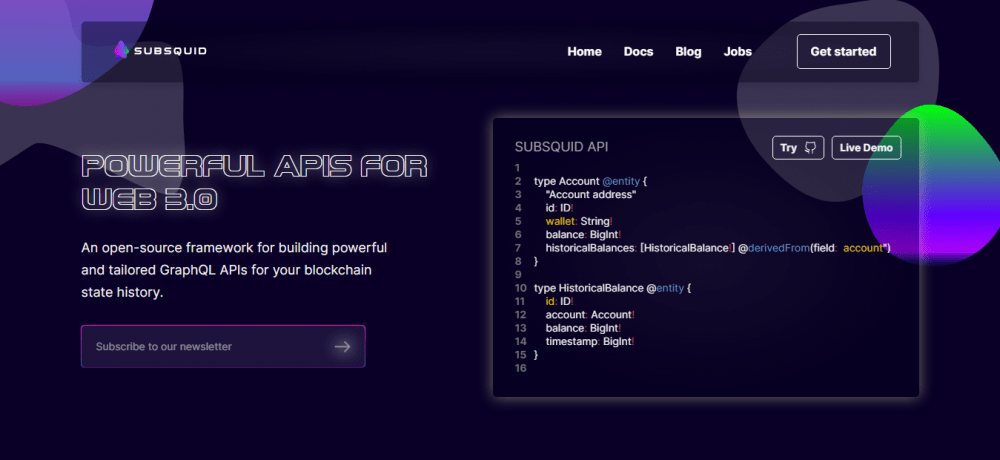Click 'type HistoricalBalance @entity {' code line
This screenshot has height=460, width=1000.
click(x=612, y=288)
